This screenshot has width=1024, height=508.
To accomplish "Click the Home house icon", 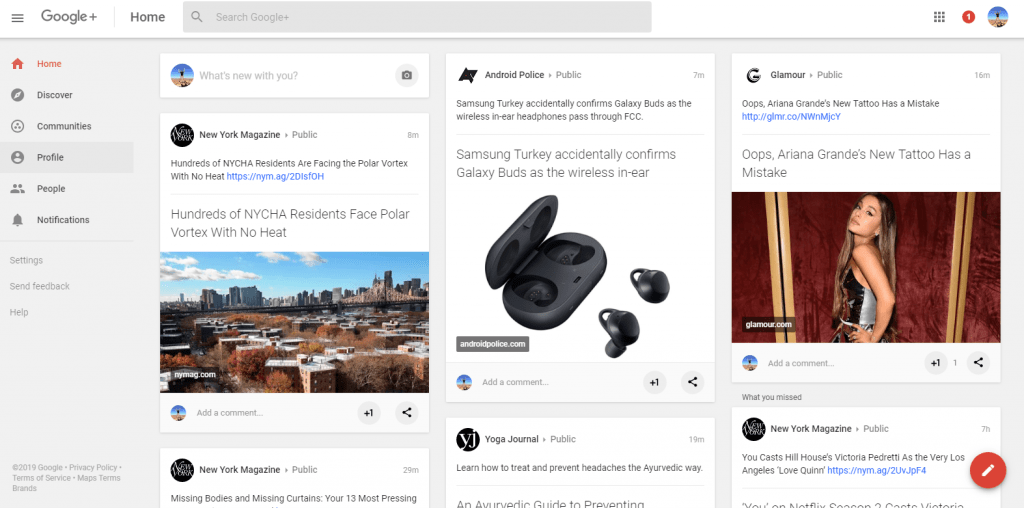I will pos(18,64).
